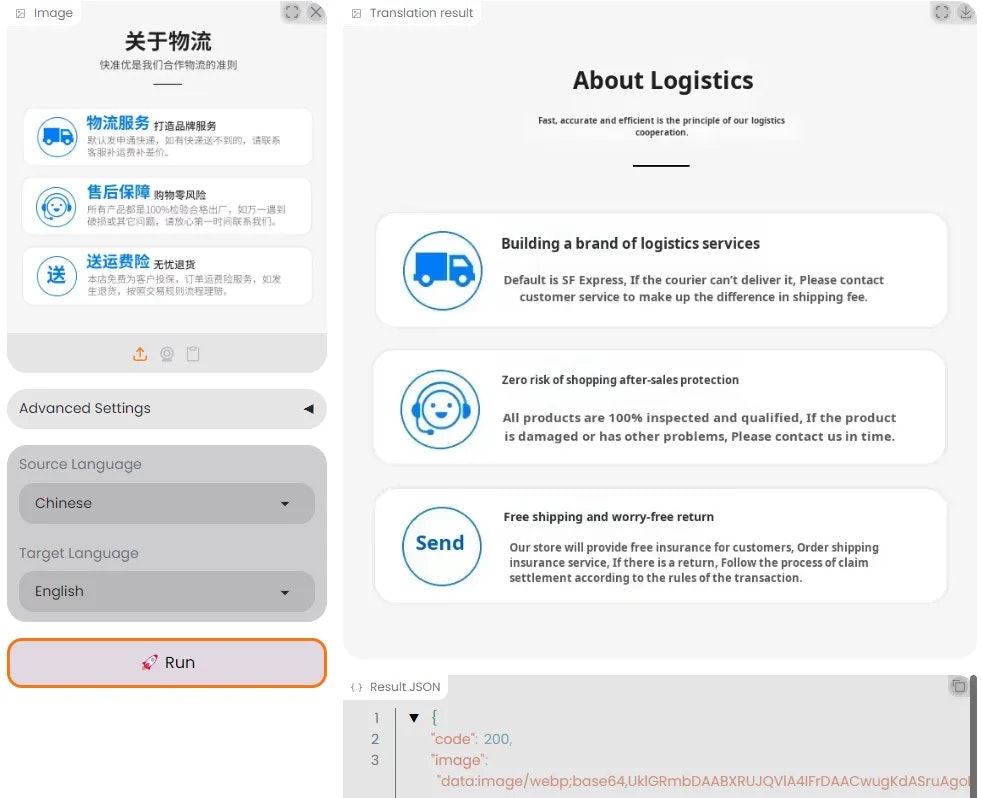Download the translated image
This screenshot has height=798, width=983.
[963, 12]
